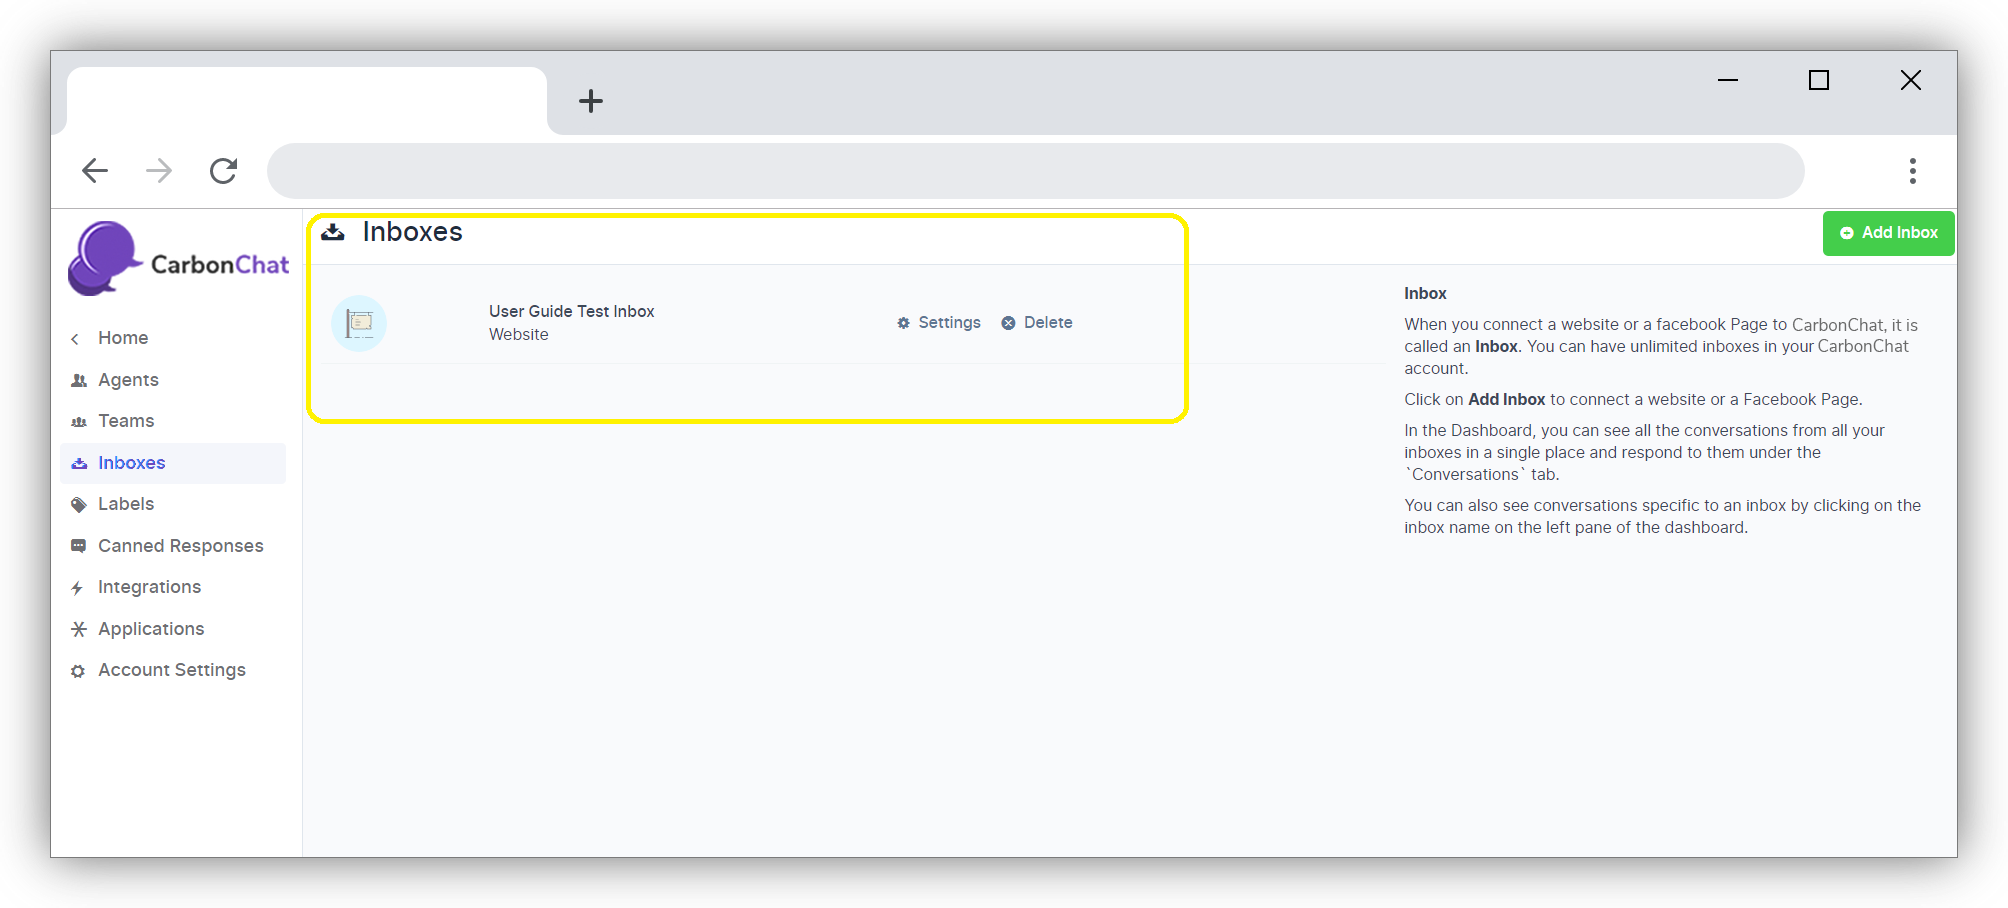Click the Add Inbox button
The height and width of the screenshot is (908, 2008).
(1888, 233)
